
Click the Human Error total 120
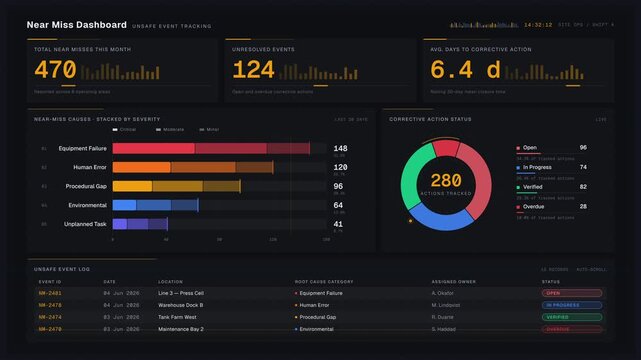click(x=341, y=167)
